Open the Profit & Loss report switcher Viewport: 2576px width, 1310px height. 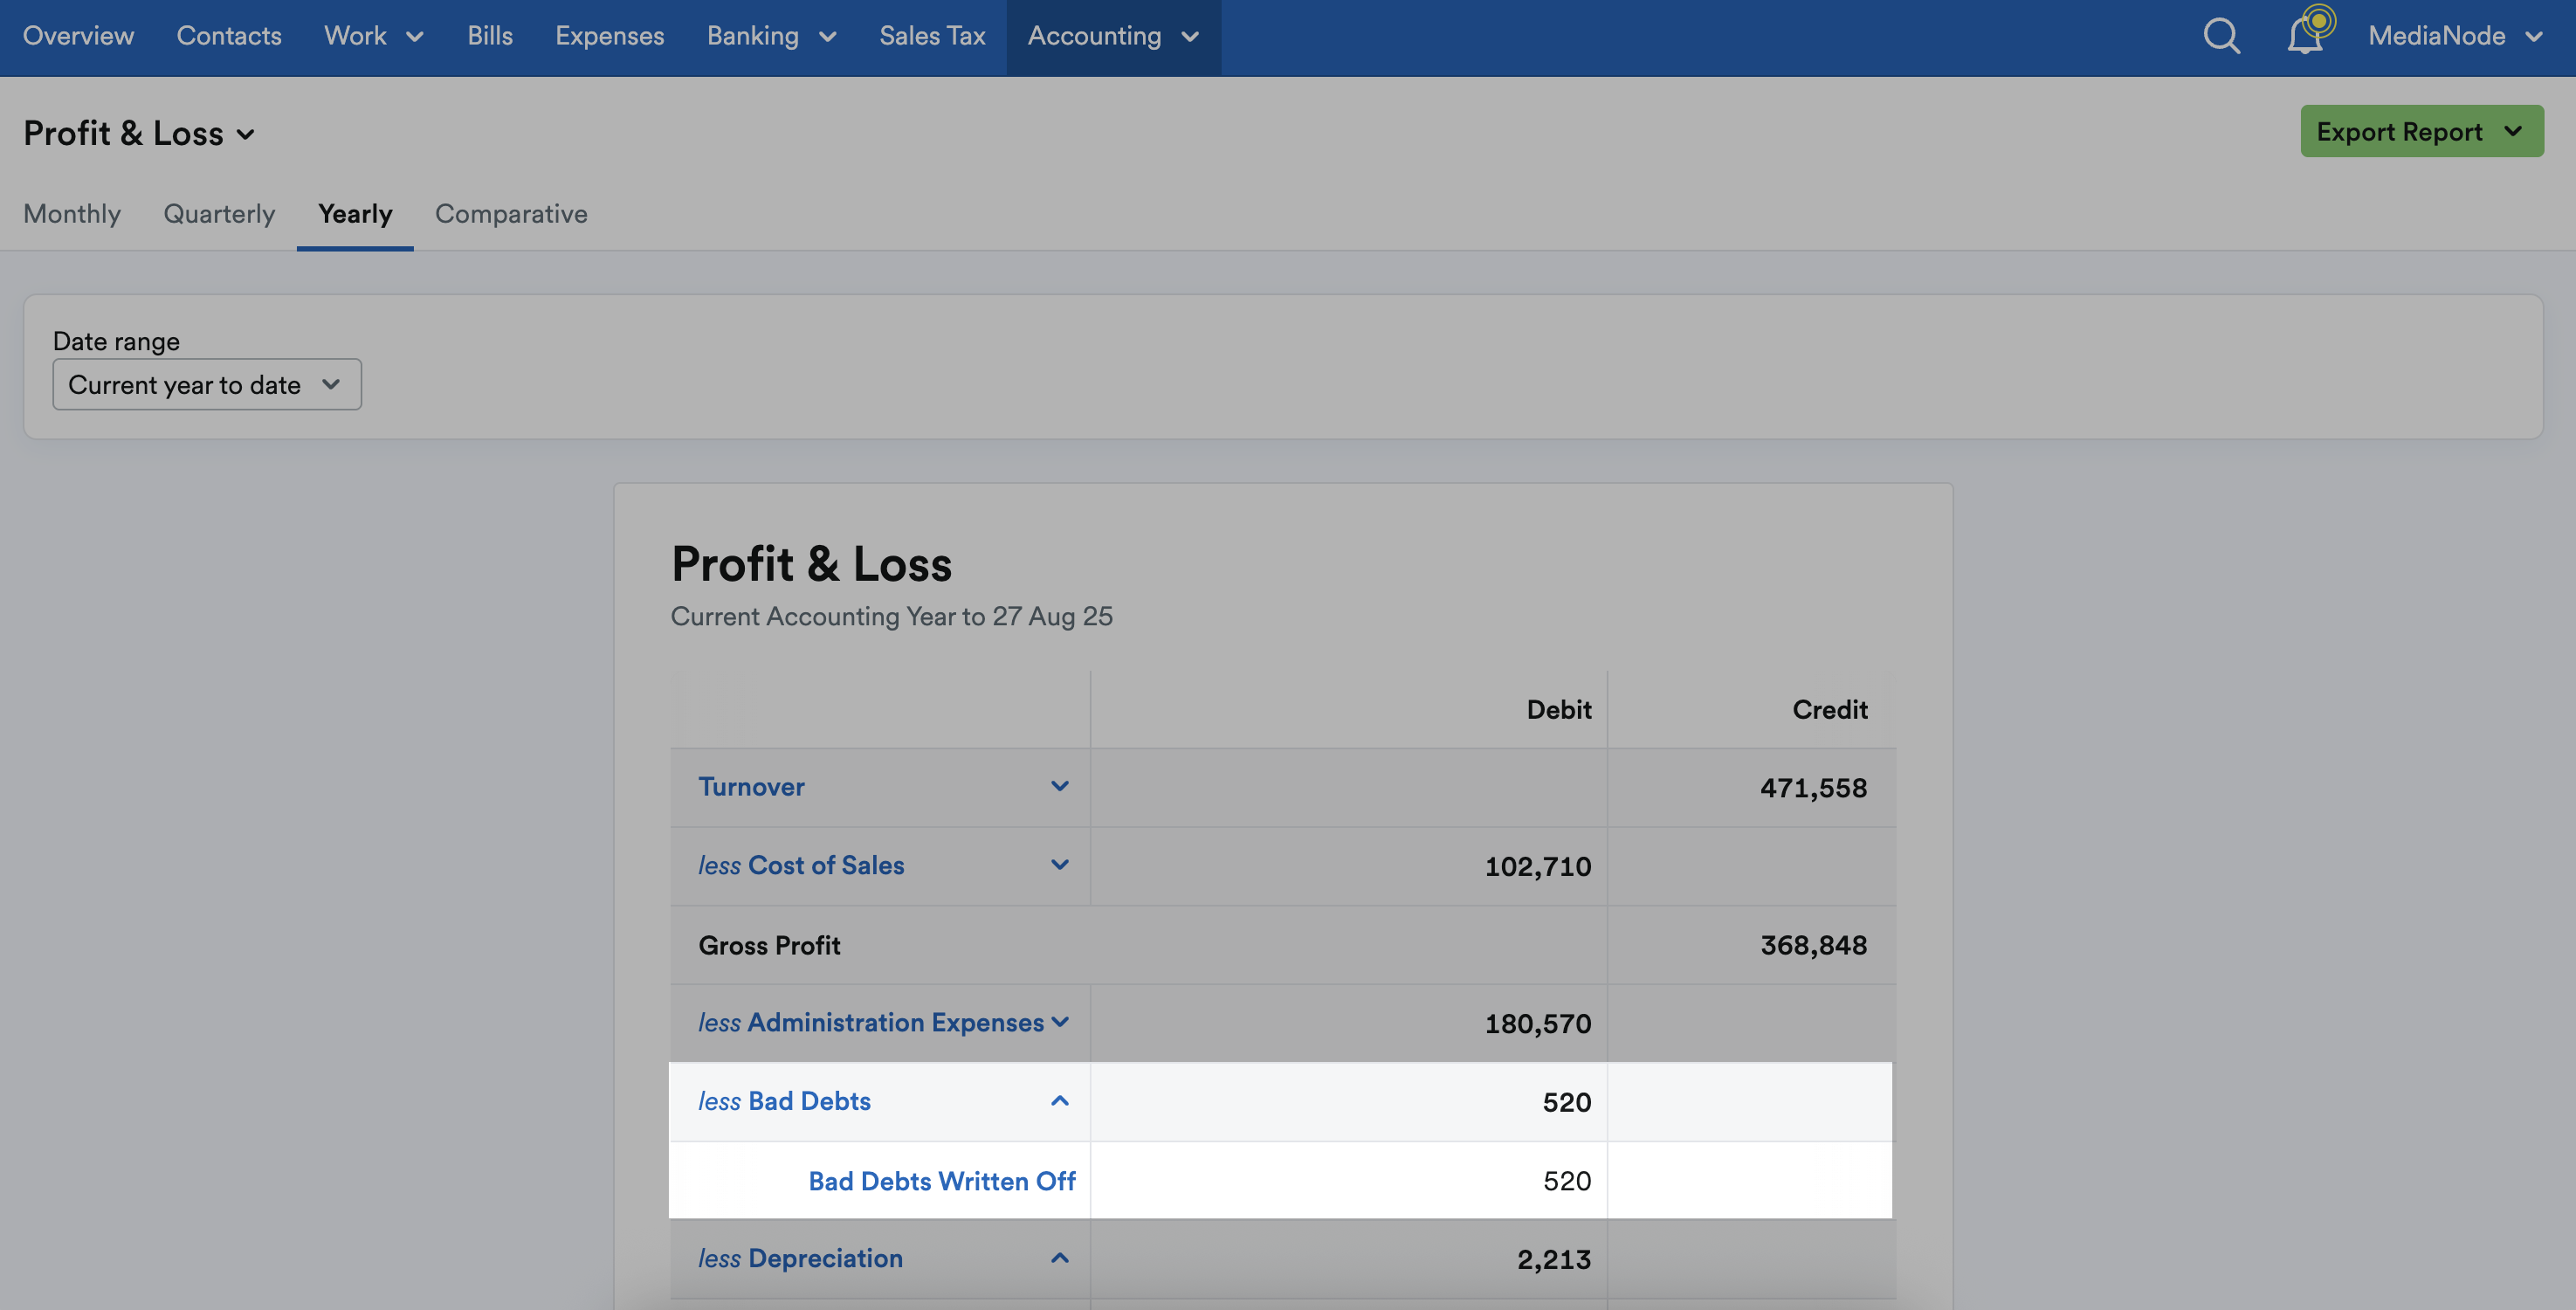pyautogui.click(x=139, y=133)
